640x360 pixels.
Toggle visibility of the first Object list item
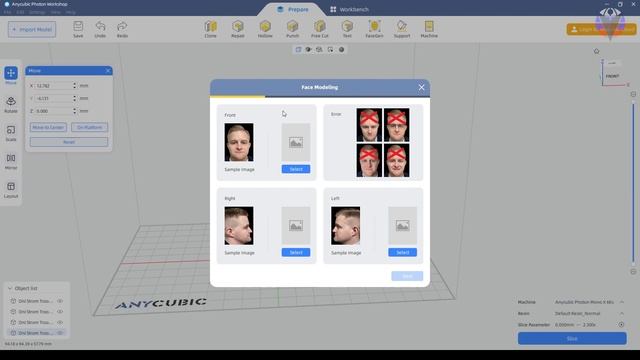(x=60, y=301)
